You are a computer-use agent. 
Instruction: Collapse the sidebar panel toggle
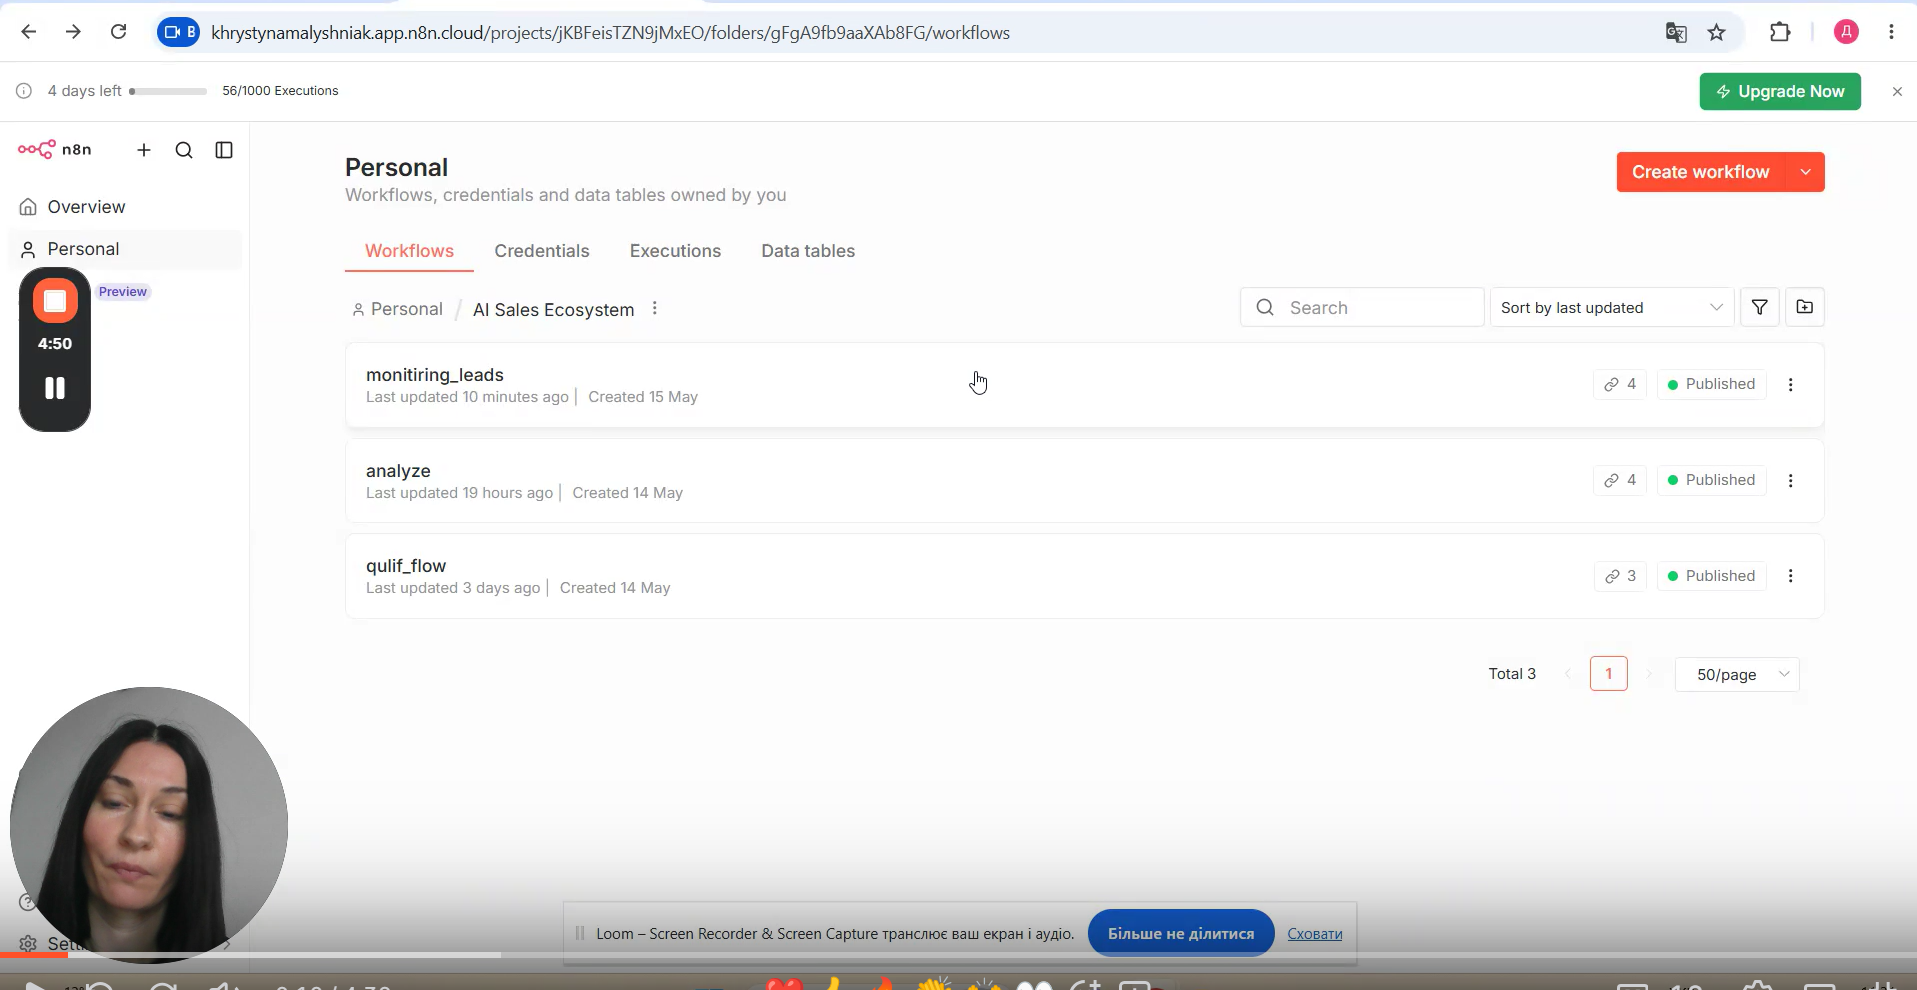[224, 150]
